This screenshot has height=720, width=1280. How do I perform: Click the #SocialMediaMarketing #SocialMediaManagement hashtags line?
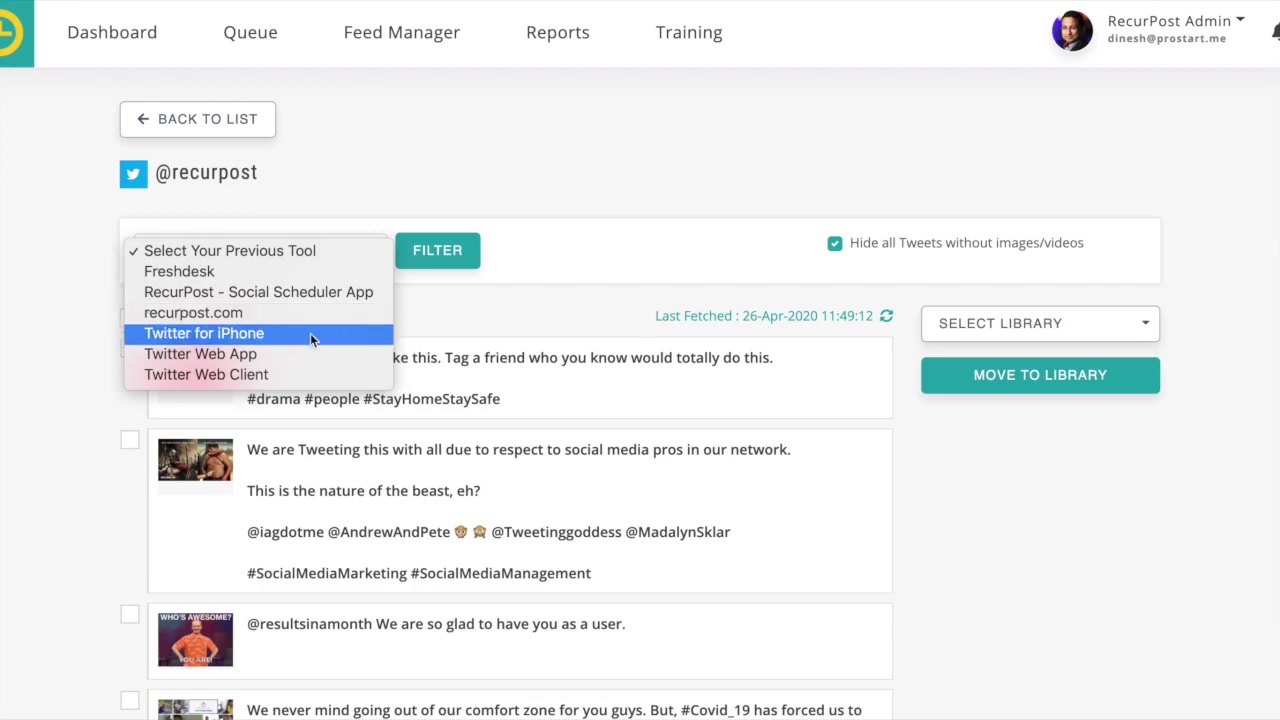(x=419, y=573)
